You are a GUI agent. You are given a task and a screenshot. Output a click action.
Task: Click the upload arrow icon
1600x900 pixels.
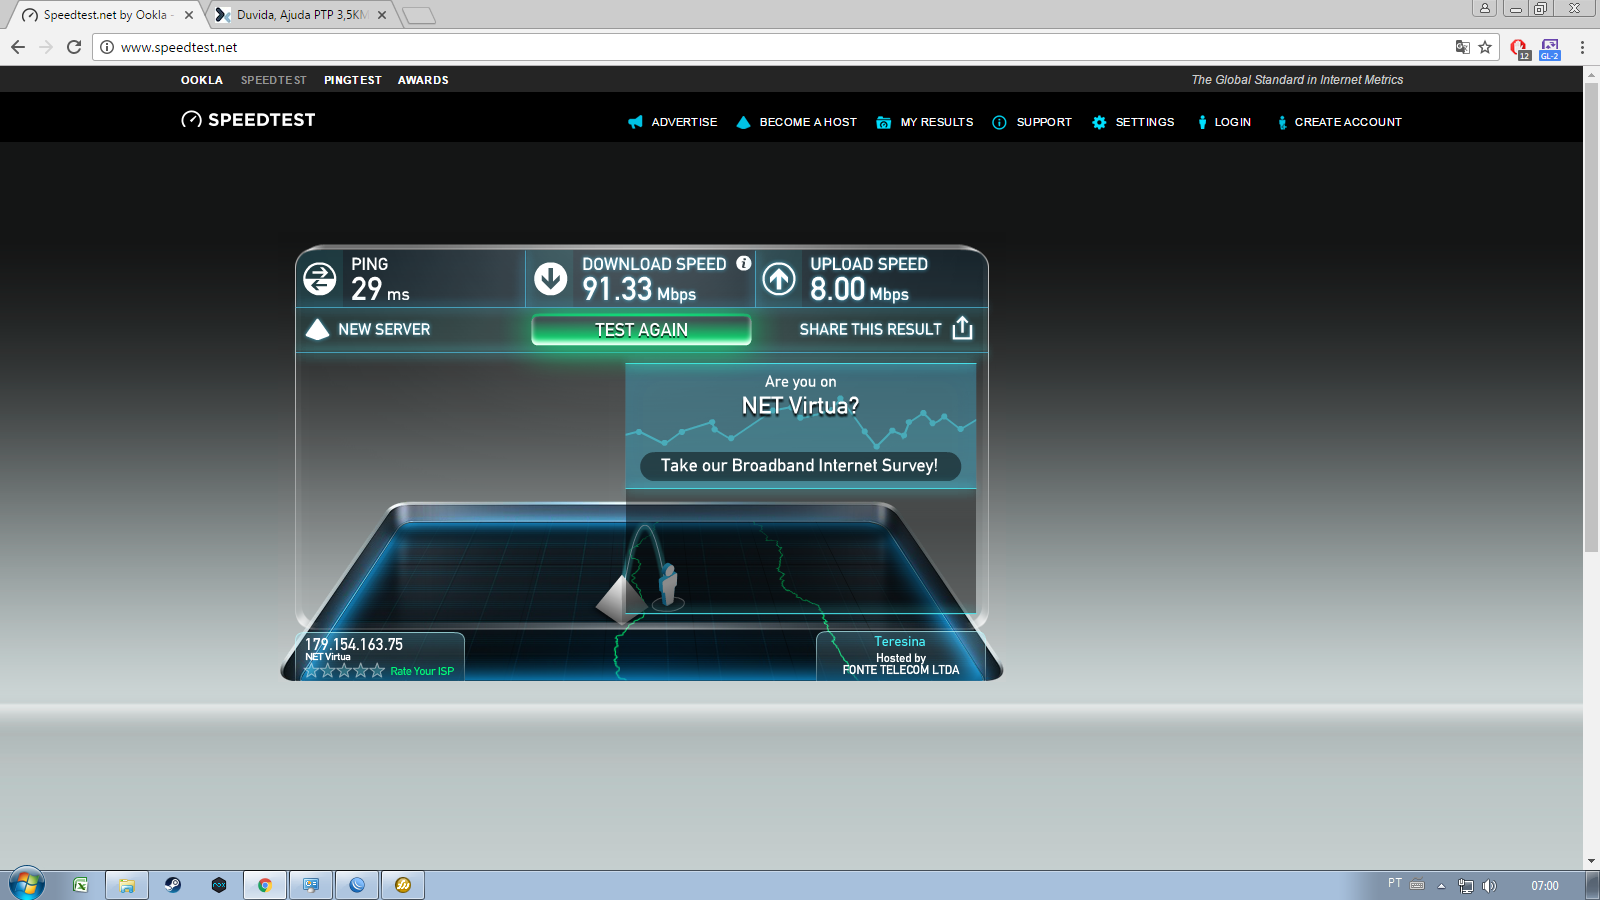pyautogui.click(x=780, y=278)
